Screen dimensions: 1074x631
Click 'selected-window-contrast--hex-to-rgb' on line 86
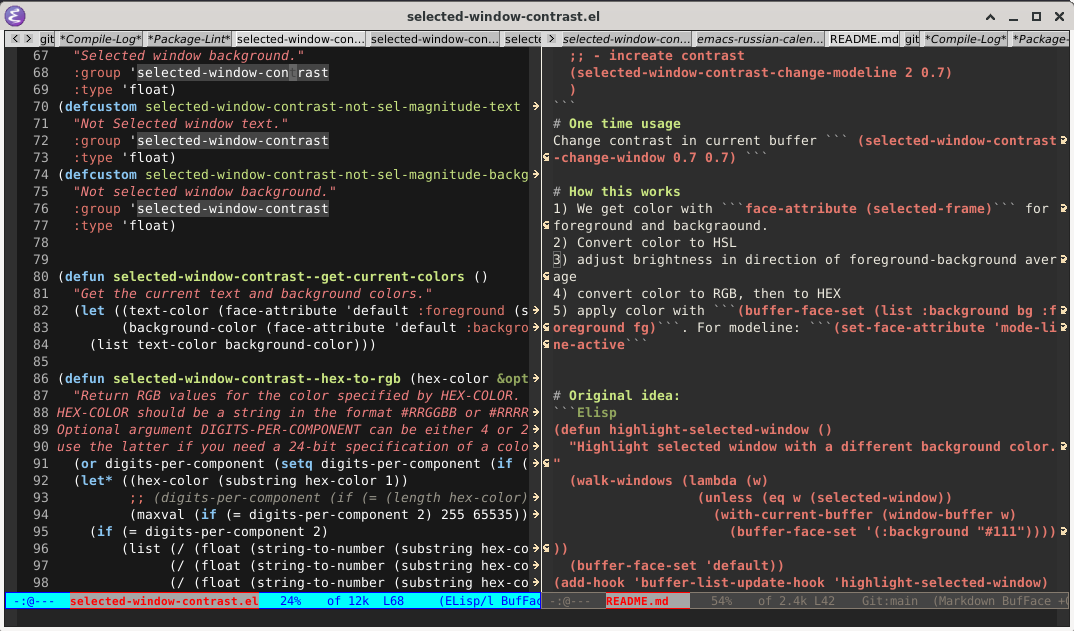pos(257,378)
